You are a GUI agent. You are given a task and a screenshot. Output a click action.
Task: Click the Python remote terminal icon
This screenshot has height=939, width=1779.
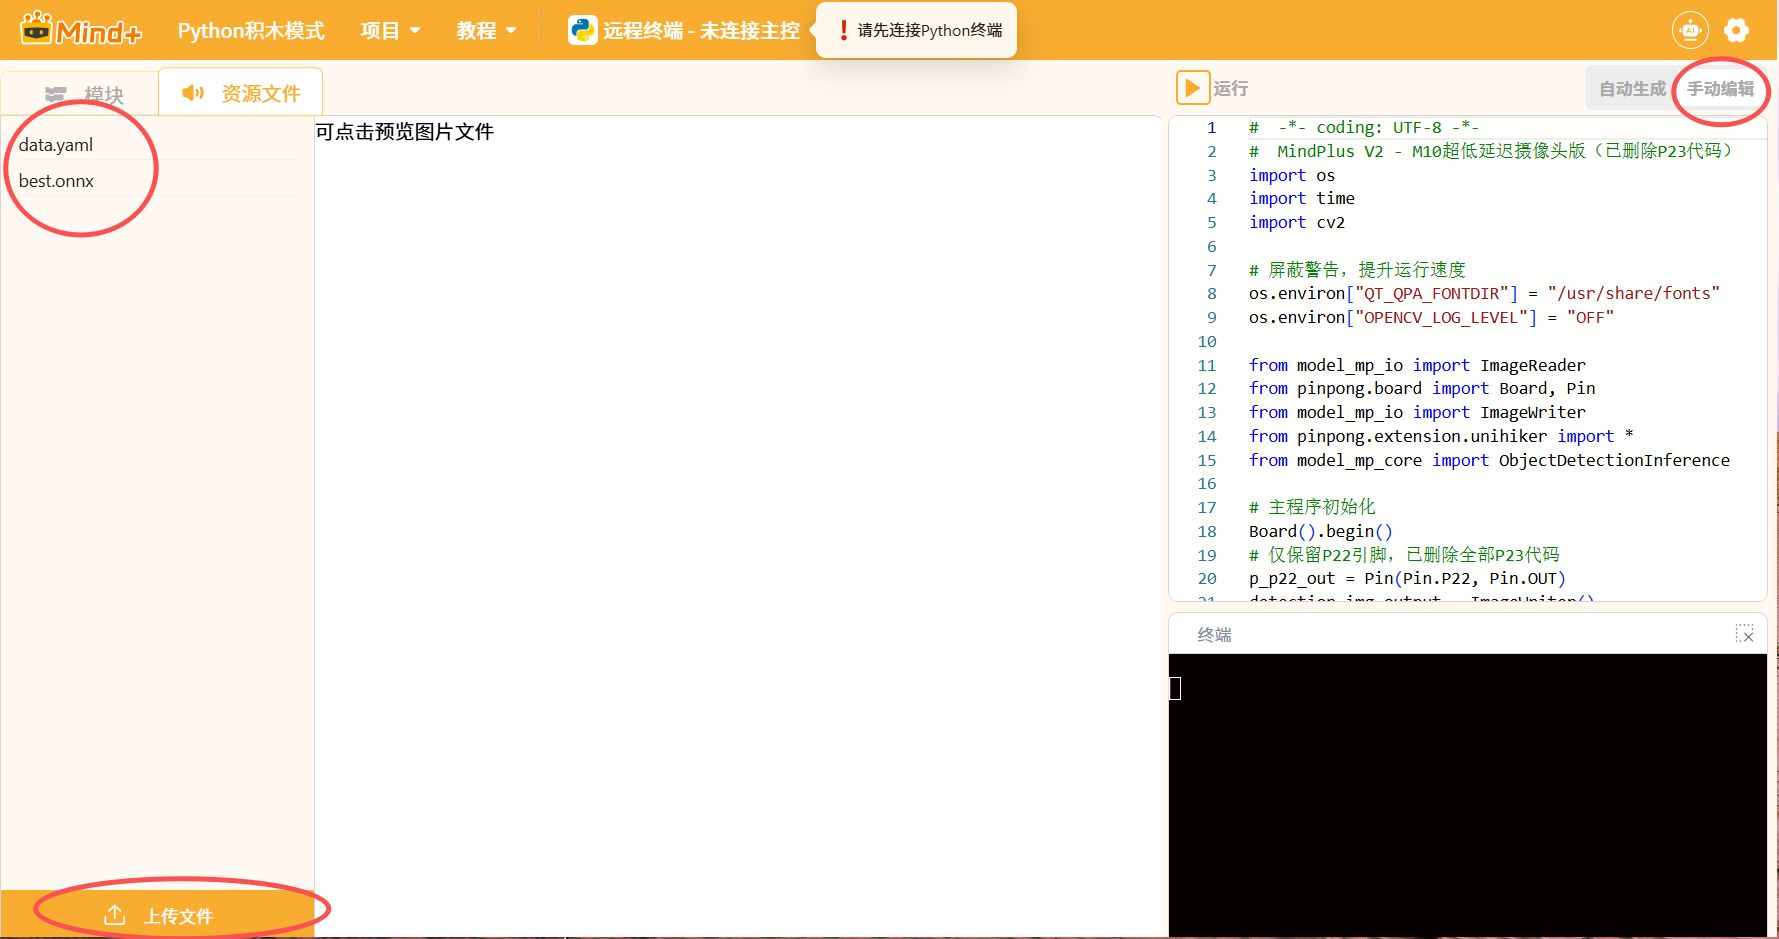tap(582, 31)
